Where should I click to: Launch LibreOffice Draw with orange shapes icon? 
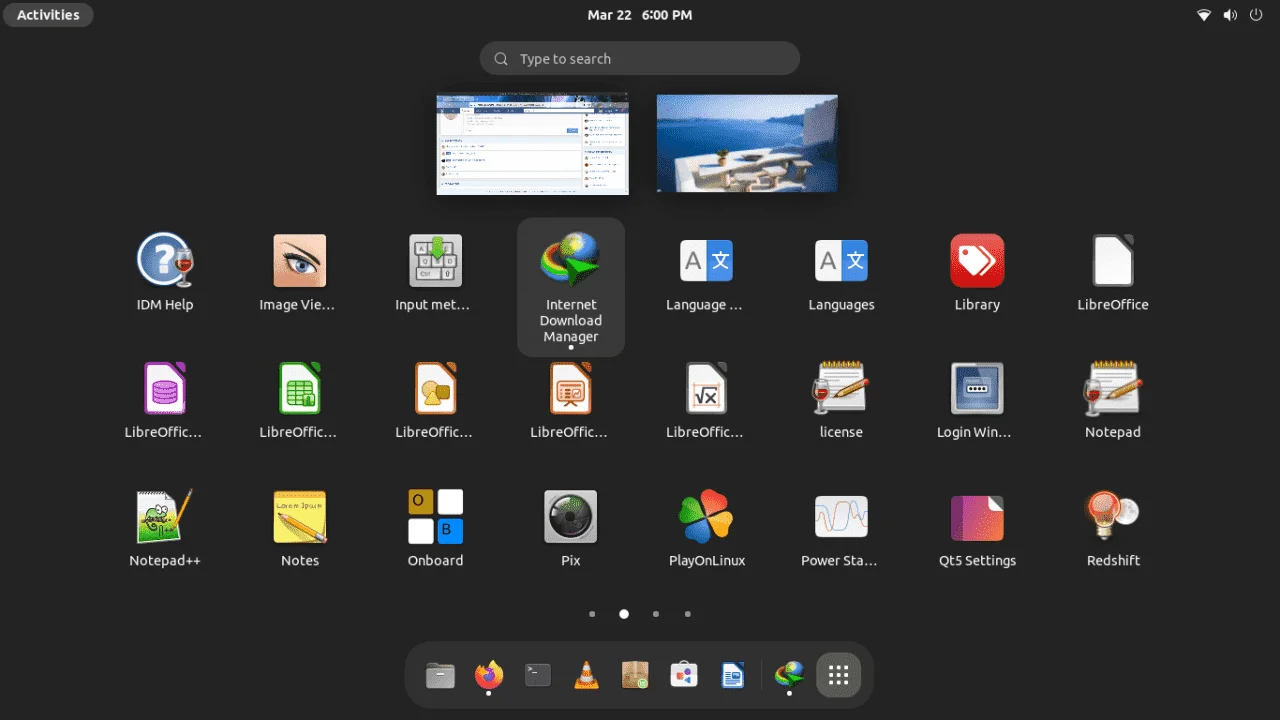pos(435,401)
